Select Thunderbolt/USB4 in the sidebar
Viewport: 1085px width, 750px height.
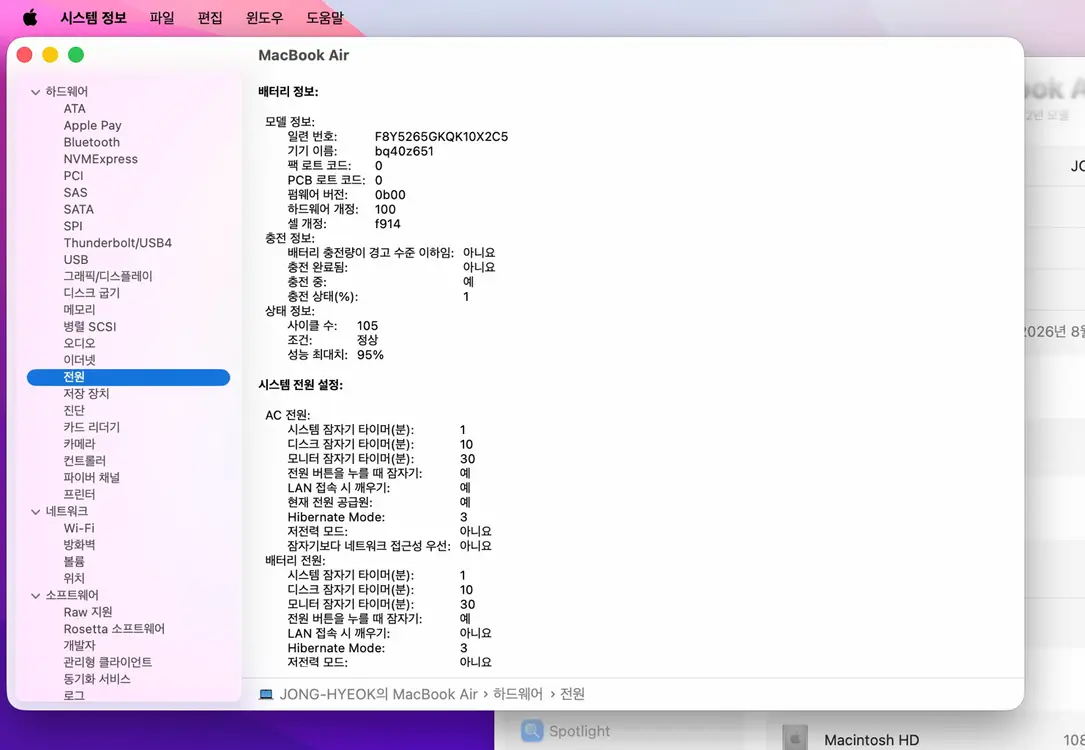coord(118,243)
